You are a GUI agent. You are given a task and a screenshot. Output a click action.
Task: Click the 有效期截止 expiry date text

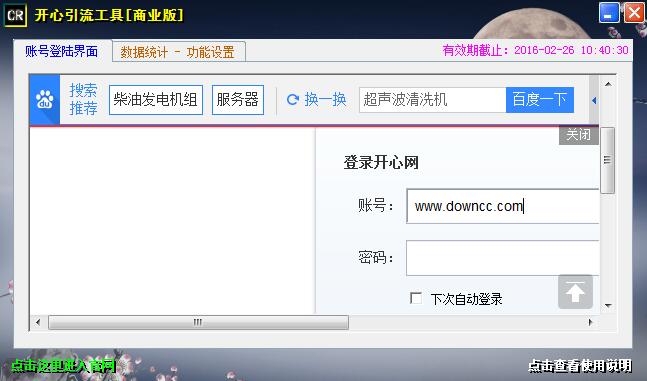click(x=536, y=50)
